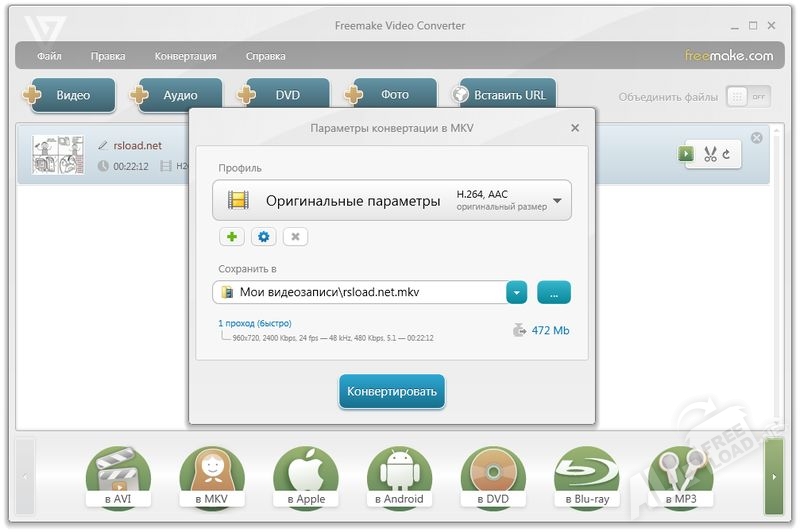Delete profile using the X icon
Image resolution: width=800 pixels, height=532 pixels.
(295, 237)
